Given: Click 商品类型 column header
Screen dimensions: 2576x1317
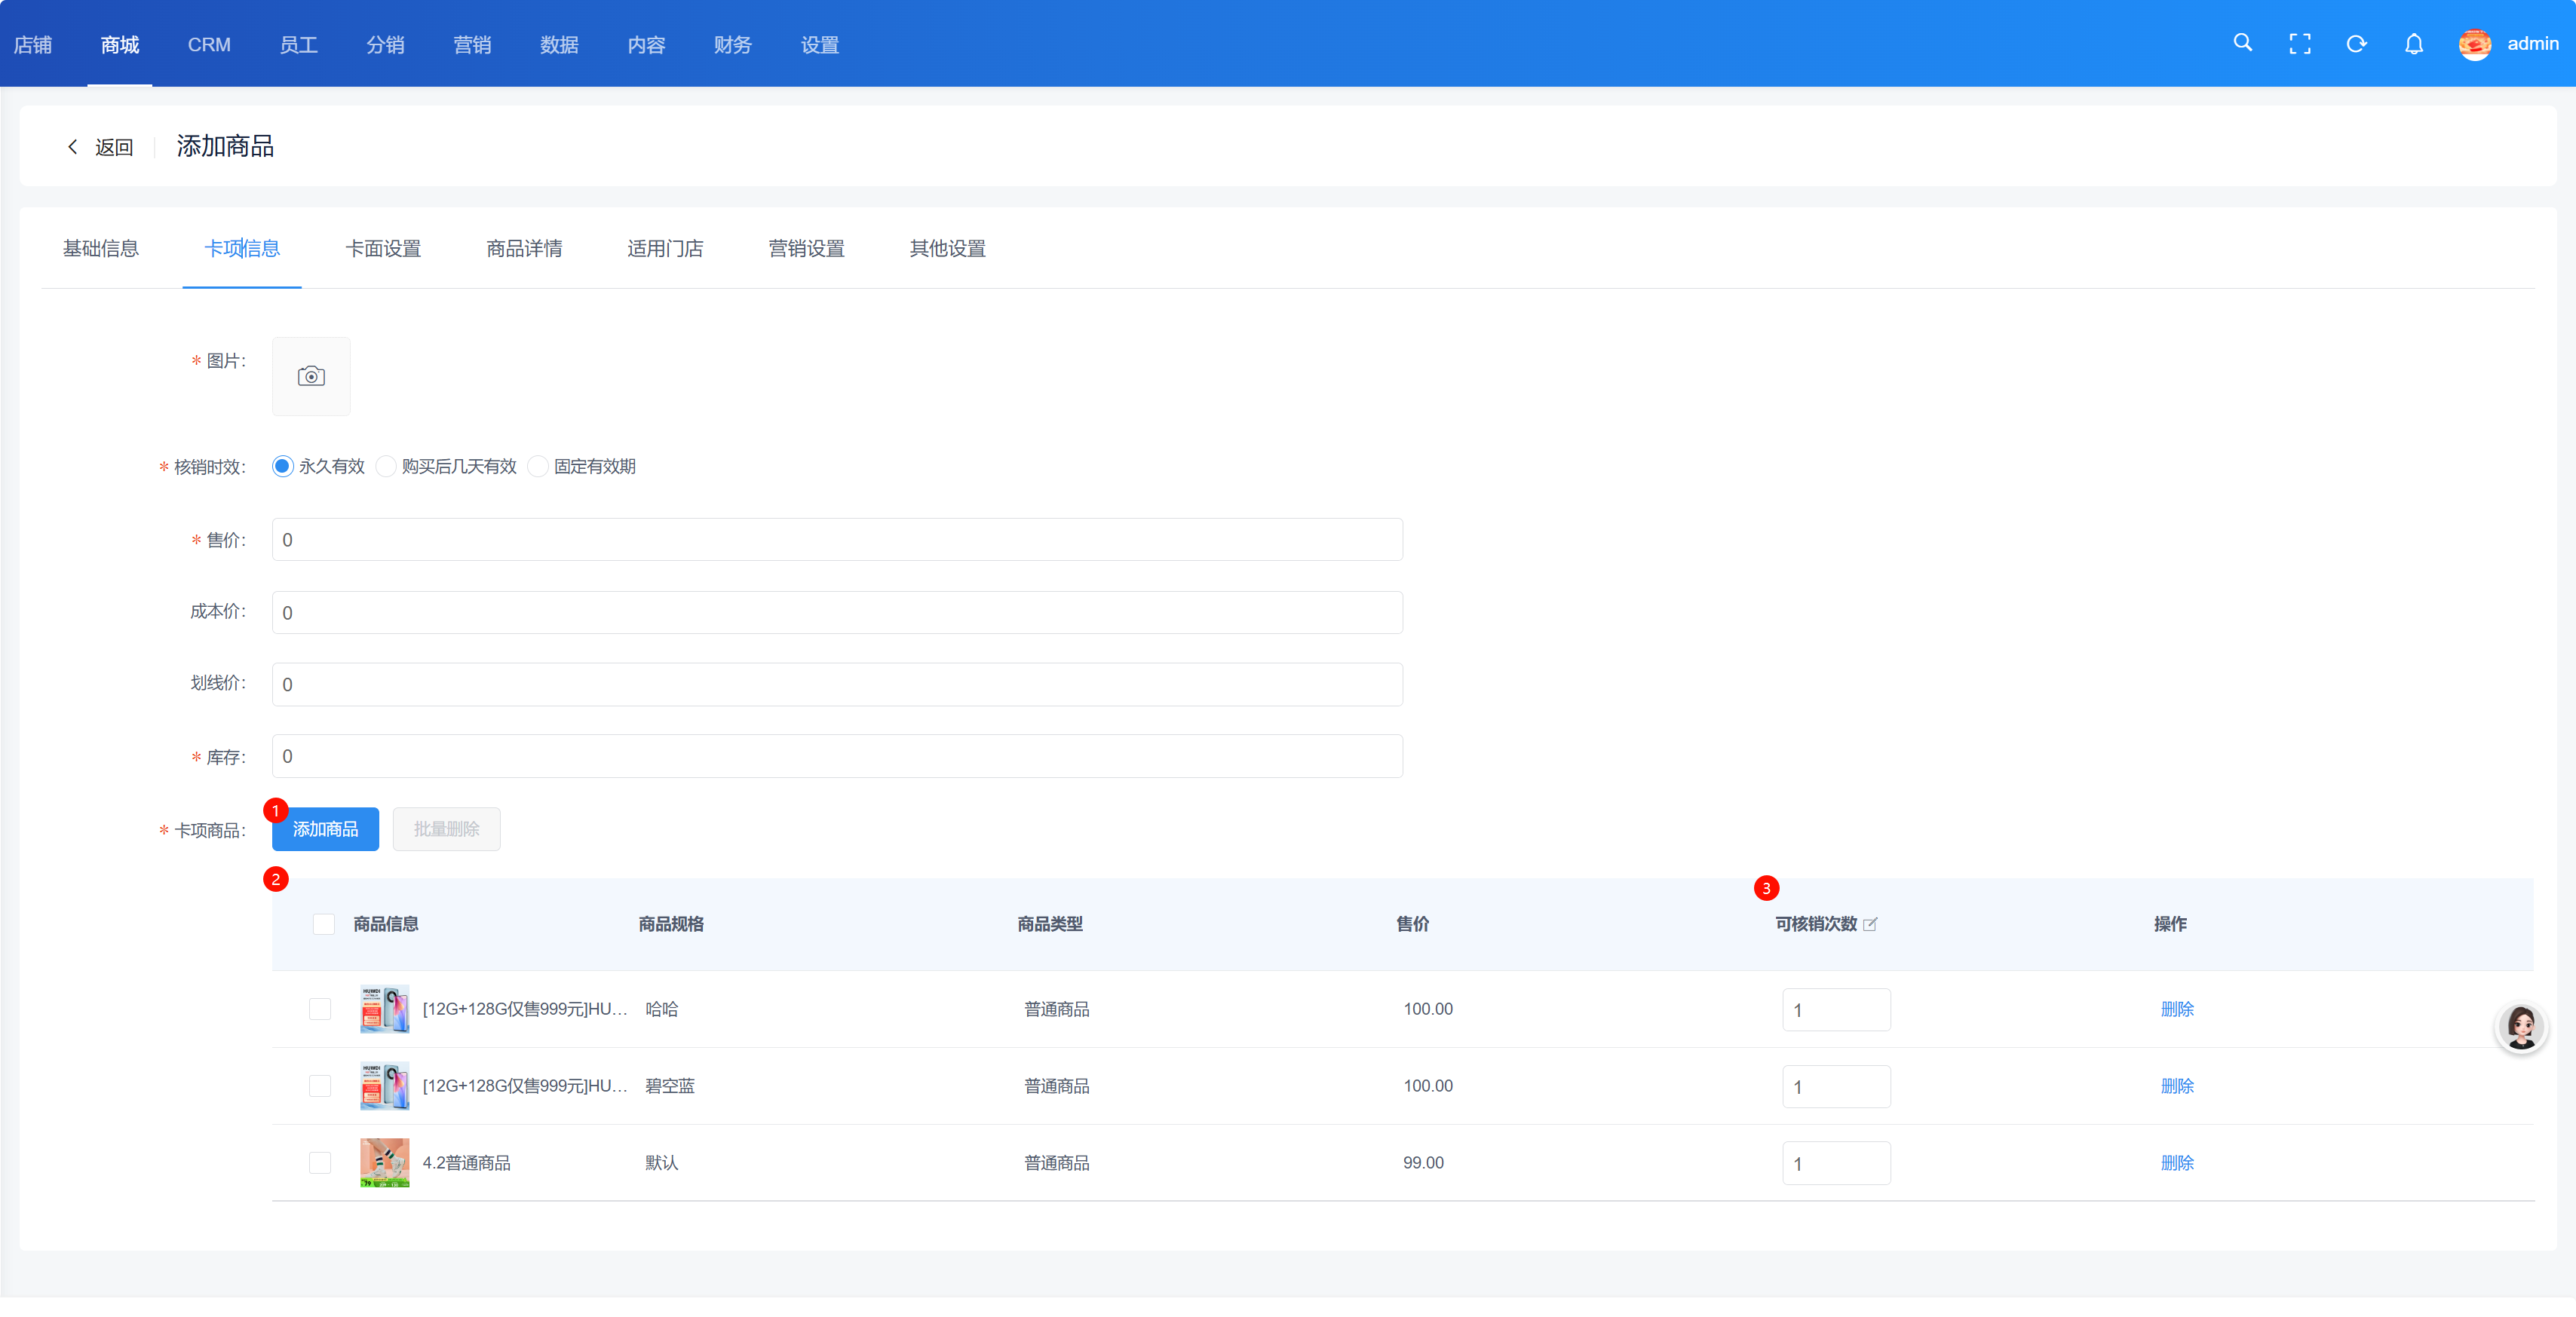Looking at the screenshot, I should pyautogui.click(x=1050, y=924).
